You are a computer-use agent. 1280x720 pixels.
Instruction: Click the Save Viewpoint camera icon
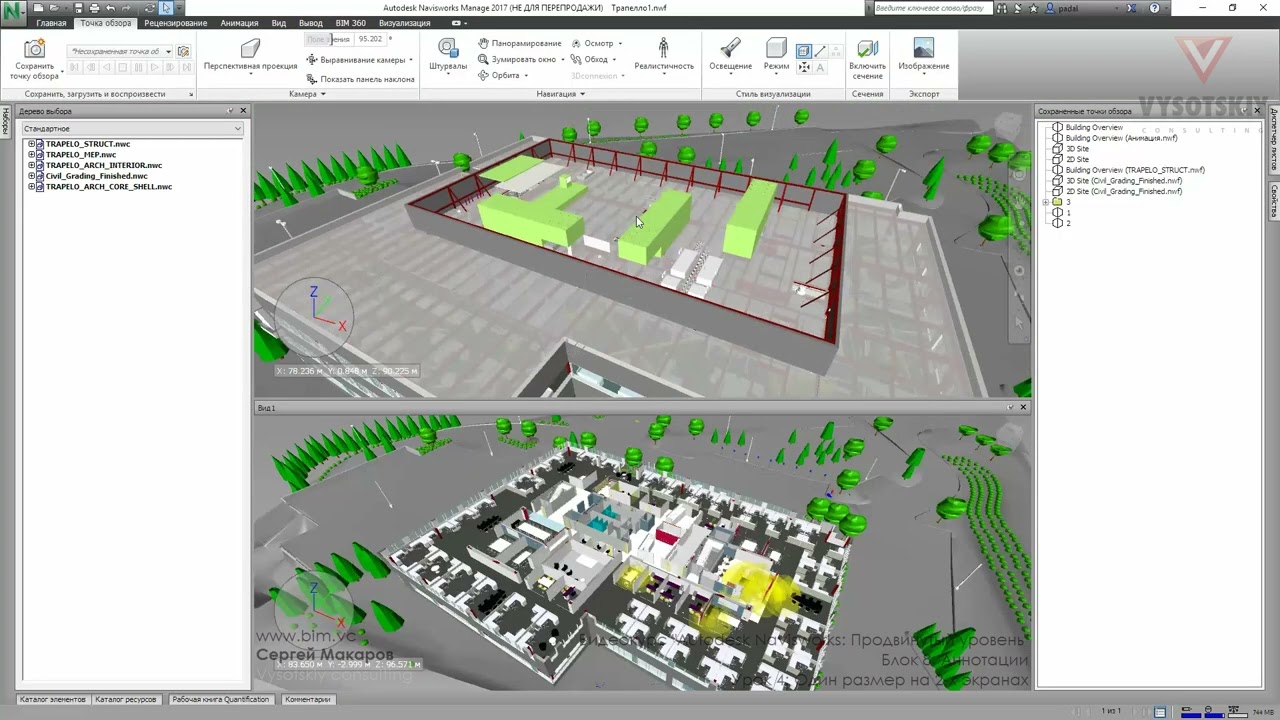34,49
